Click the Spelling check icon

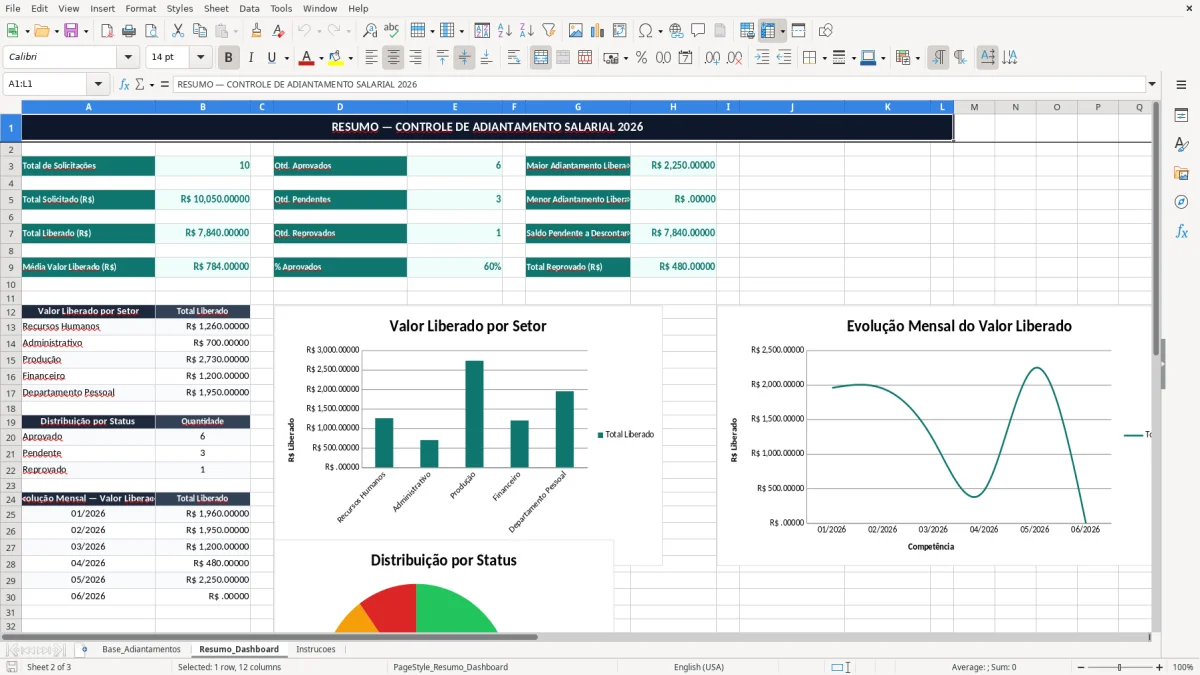click(x=392, y=31)
